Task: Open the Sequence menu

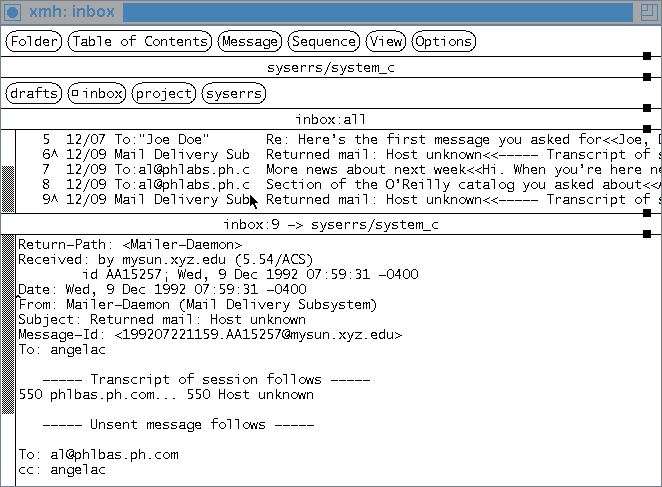Action: [x=324, y=41]
